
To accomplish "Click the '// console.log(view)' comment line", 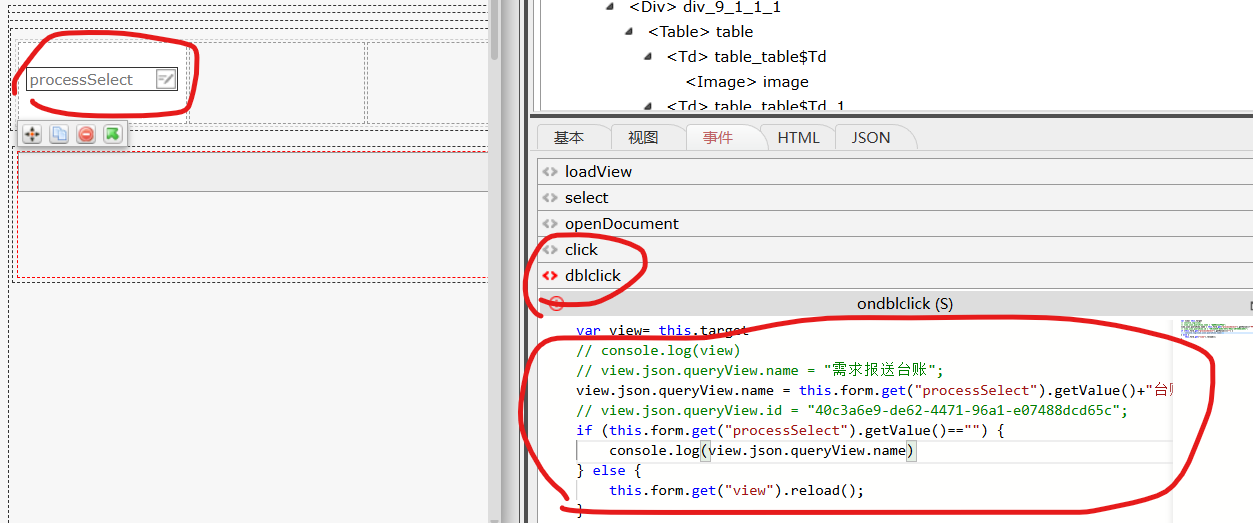I will tap(658, 350).
